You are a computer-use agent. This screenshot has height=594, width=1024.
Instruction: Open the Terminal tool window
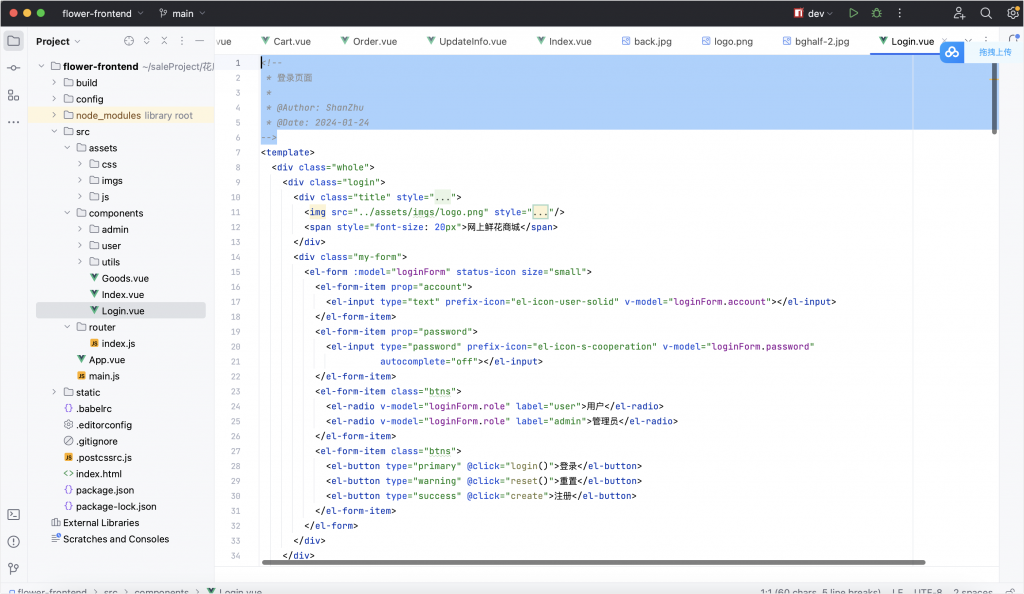click(13, 514)
